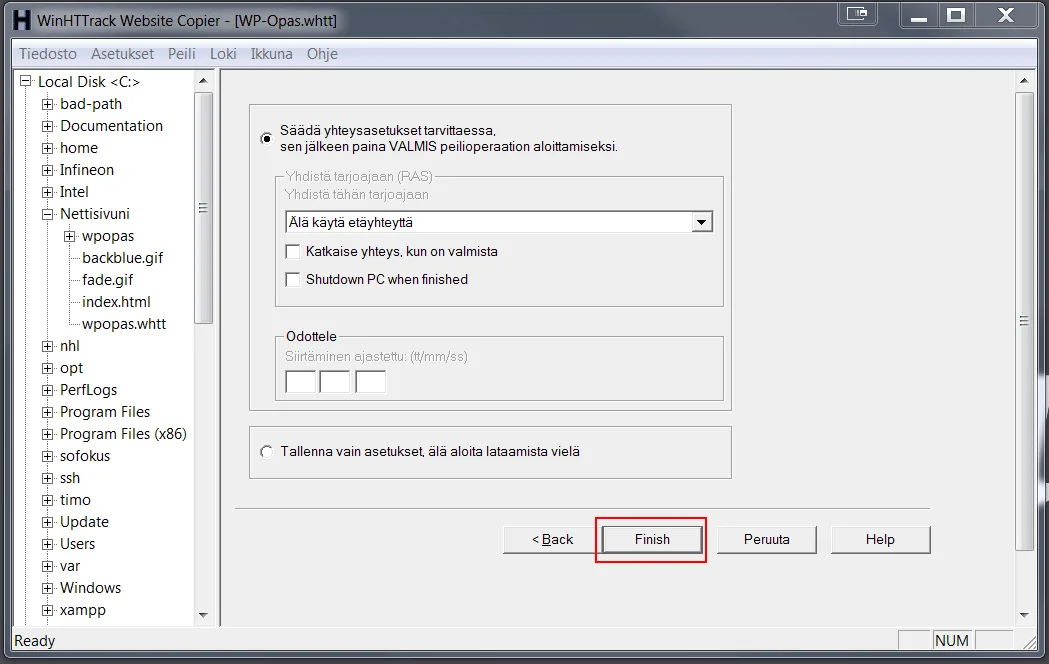Select the Windows folder label

point(90,588)
